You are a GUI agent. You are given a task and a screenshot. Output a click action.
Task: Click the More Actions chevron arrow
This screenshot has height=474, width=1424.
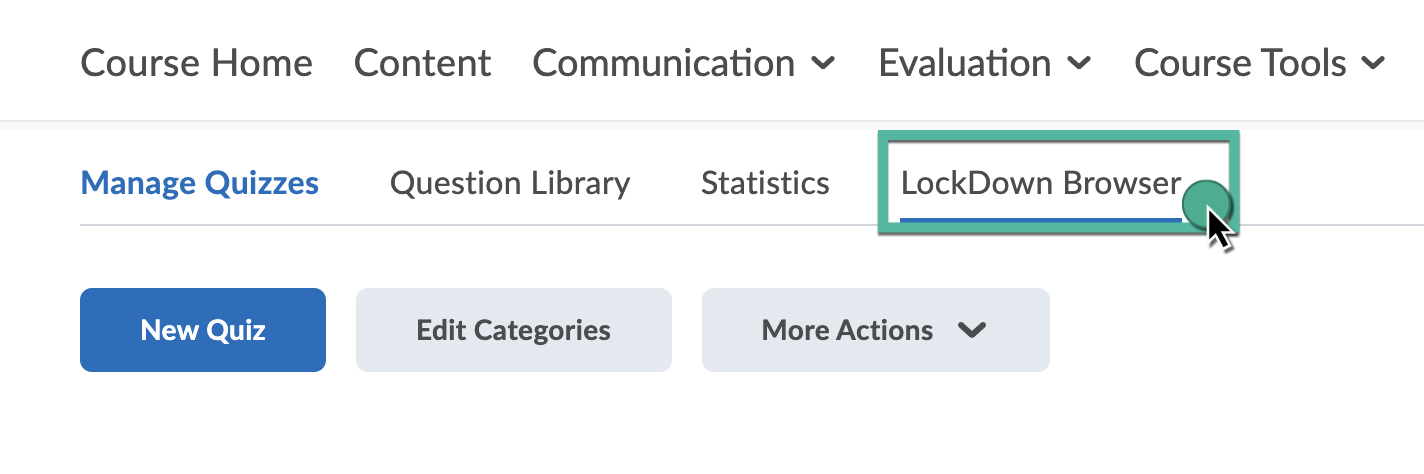click(x=972, y=330)
